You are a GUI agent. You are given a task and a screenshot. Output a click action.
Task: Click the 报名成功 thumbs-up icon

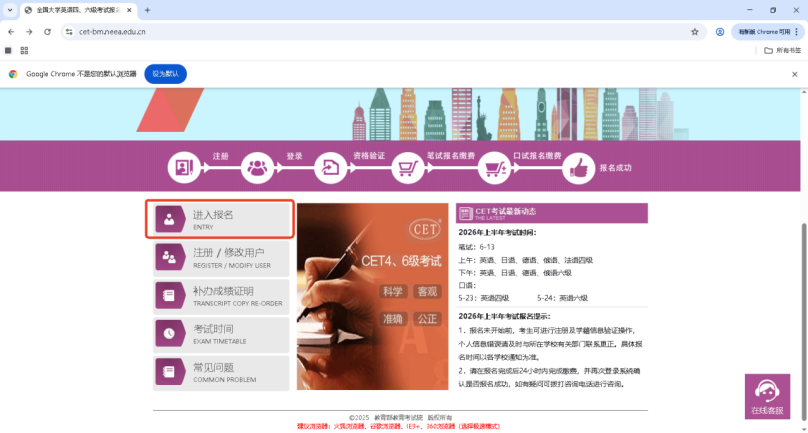[x=577, y=166]
